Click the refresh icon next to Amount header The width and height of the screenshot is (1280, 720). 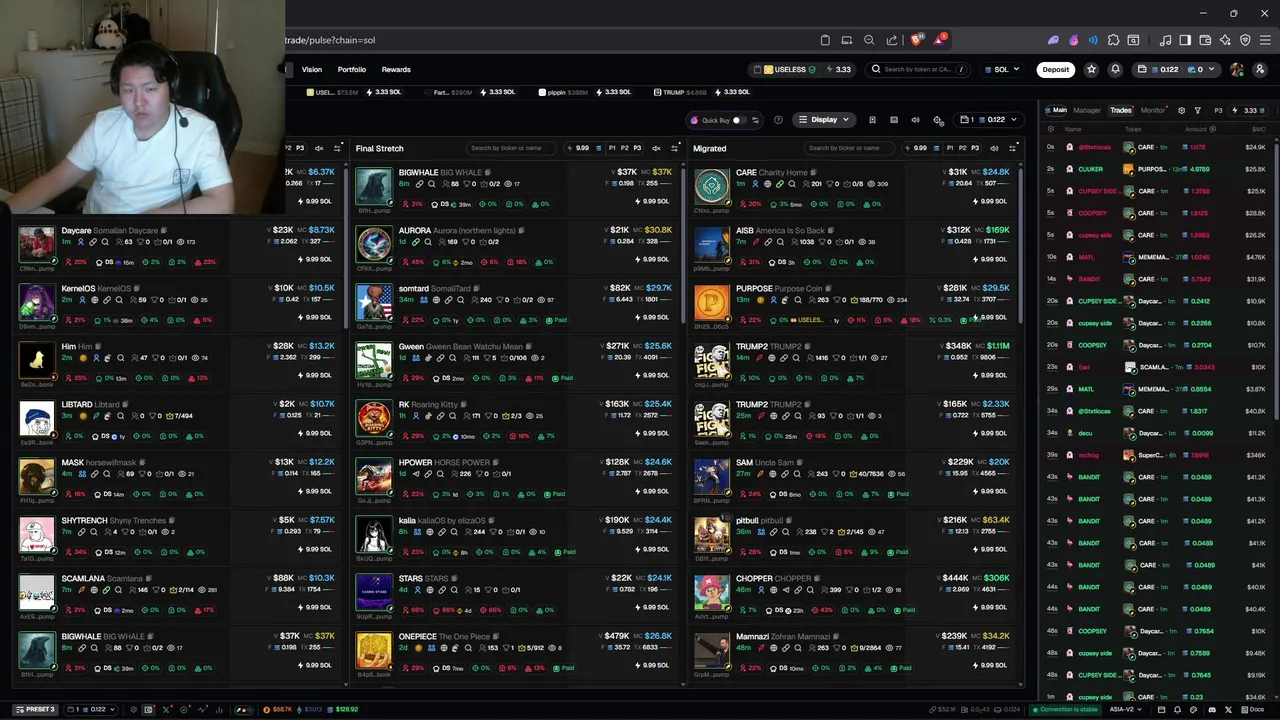(x=1213, y=129)
